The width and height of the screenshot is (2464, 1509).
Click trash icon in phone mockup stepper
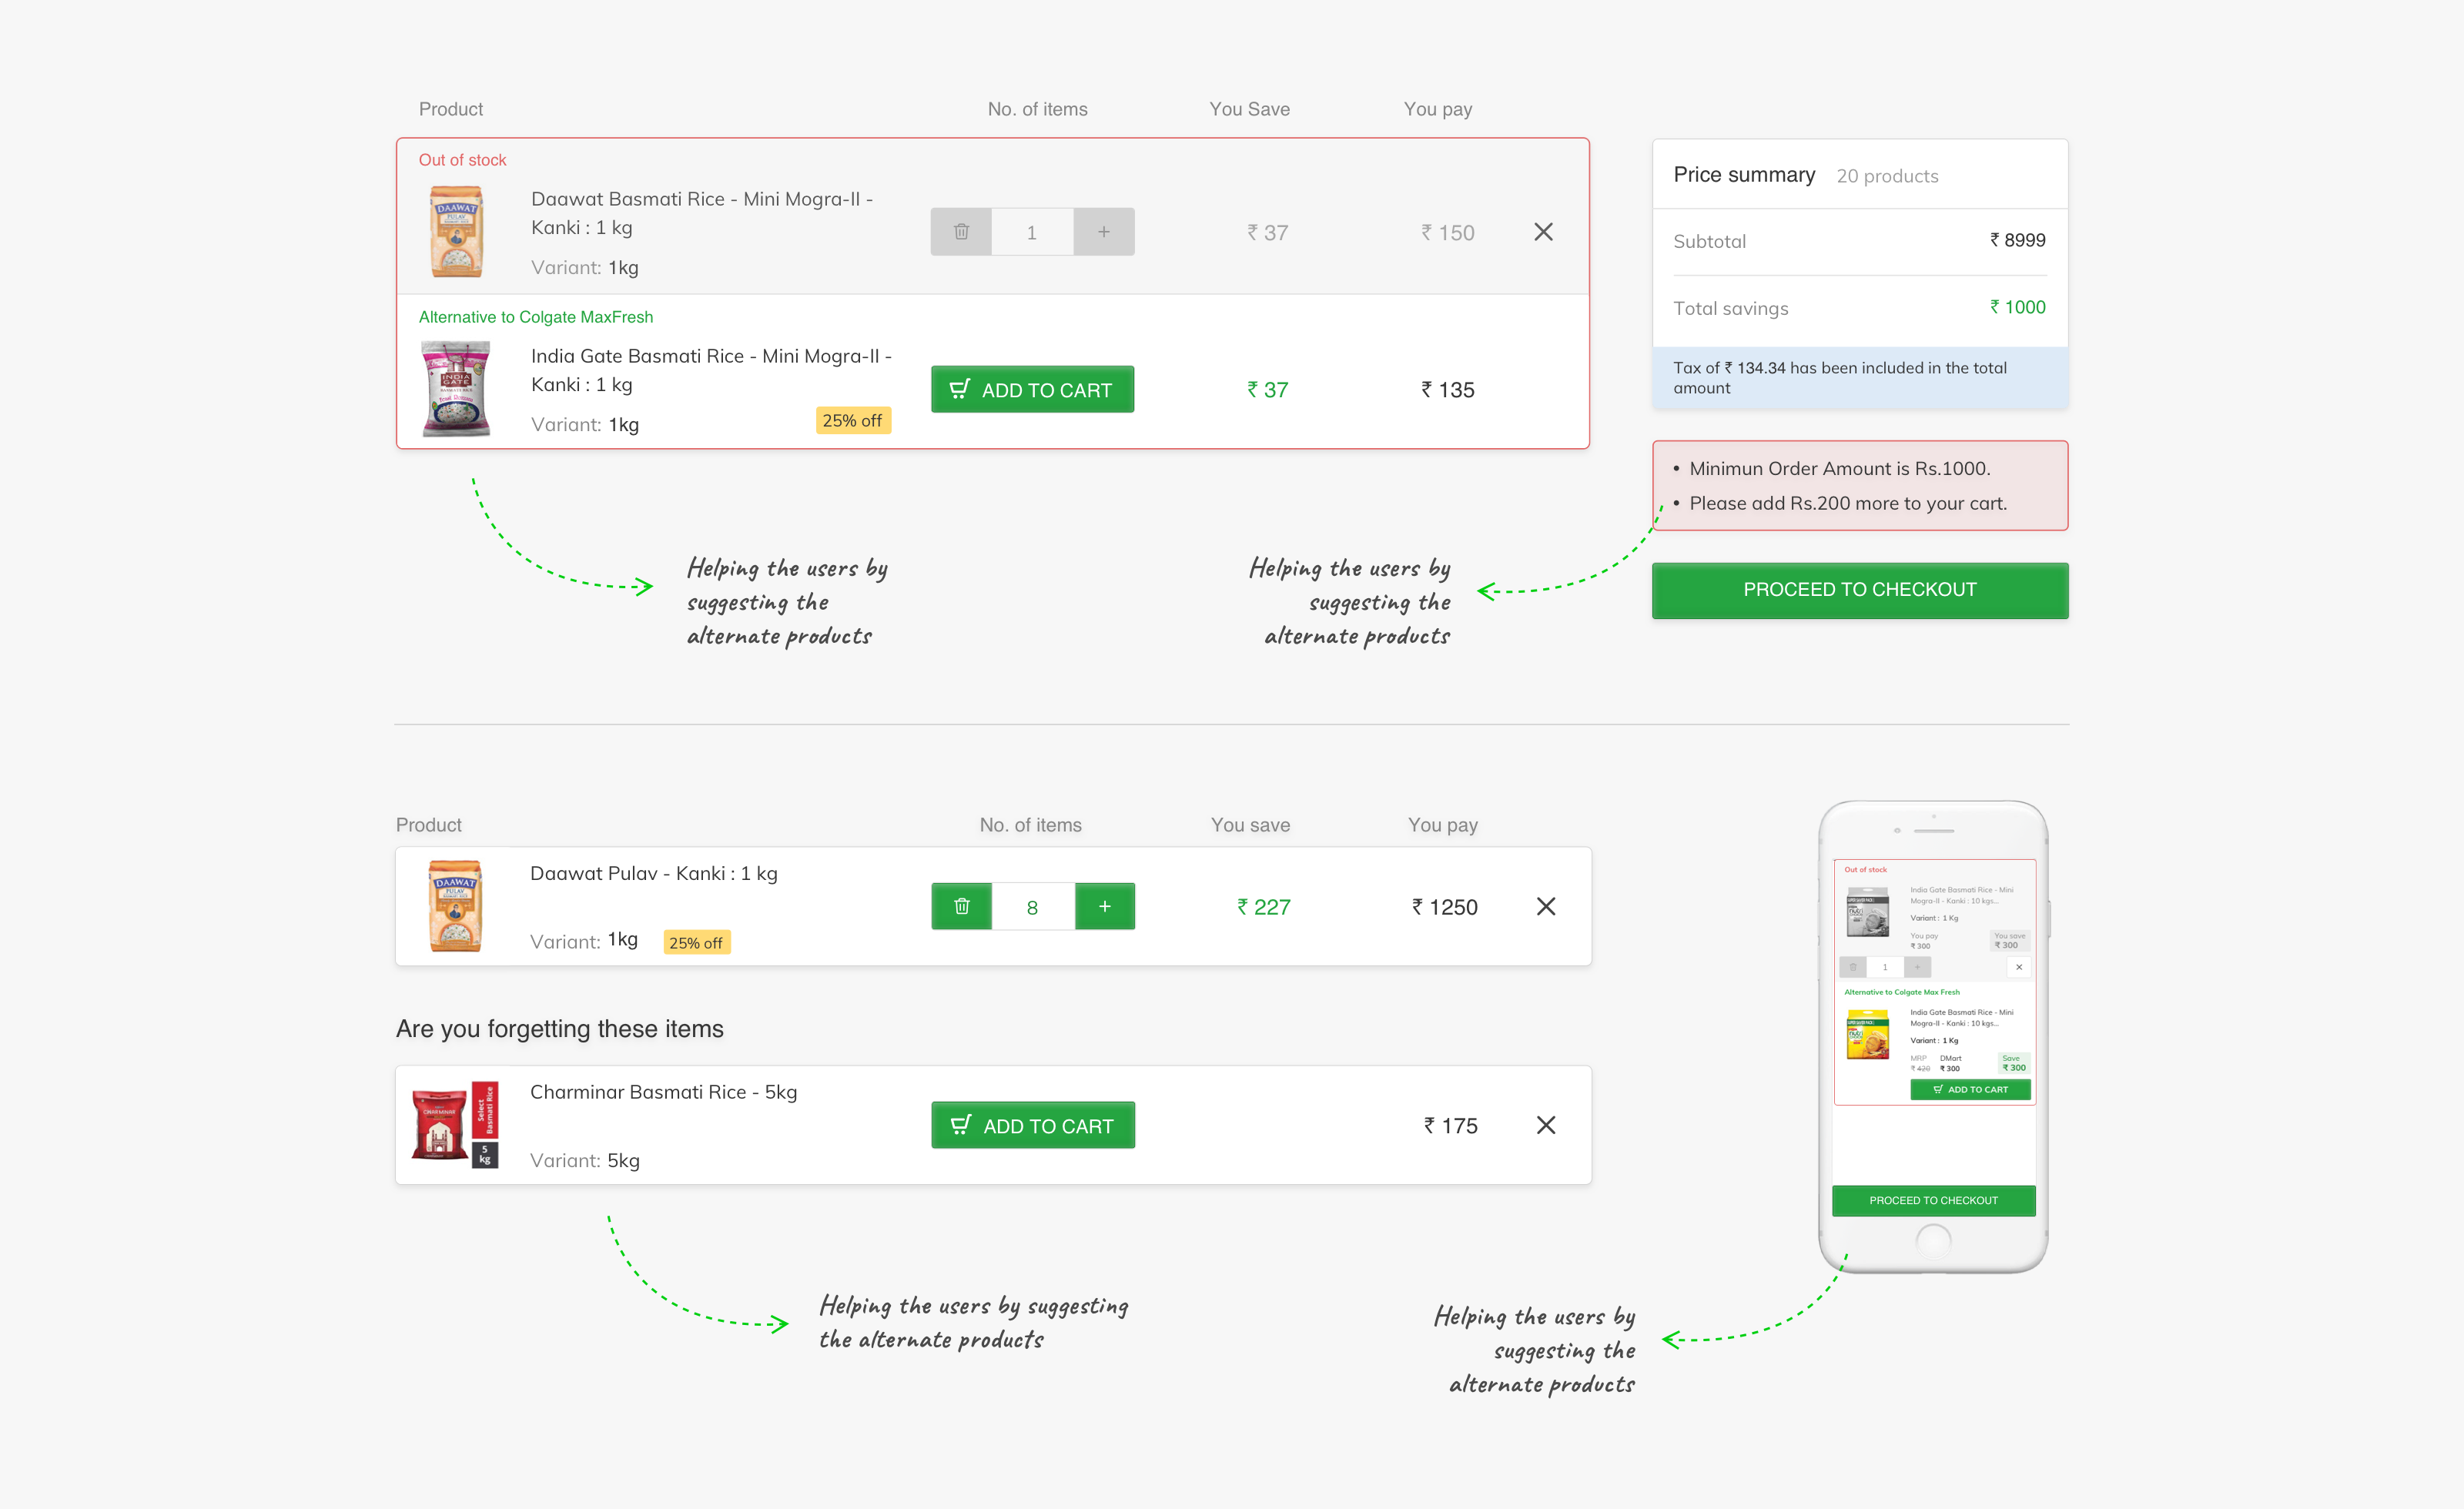point(1852,967)
